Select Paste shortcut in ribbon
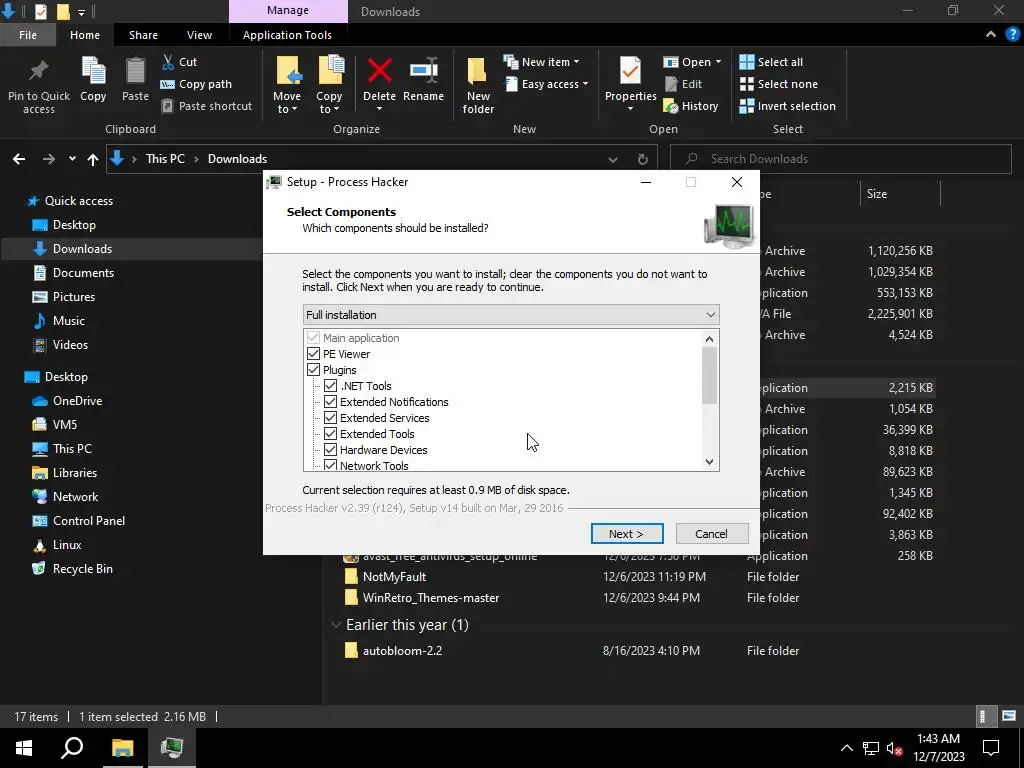 click(207, 106)
